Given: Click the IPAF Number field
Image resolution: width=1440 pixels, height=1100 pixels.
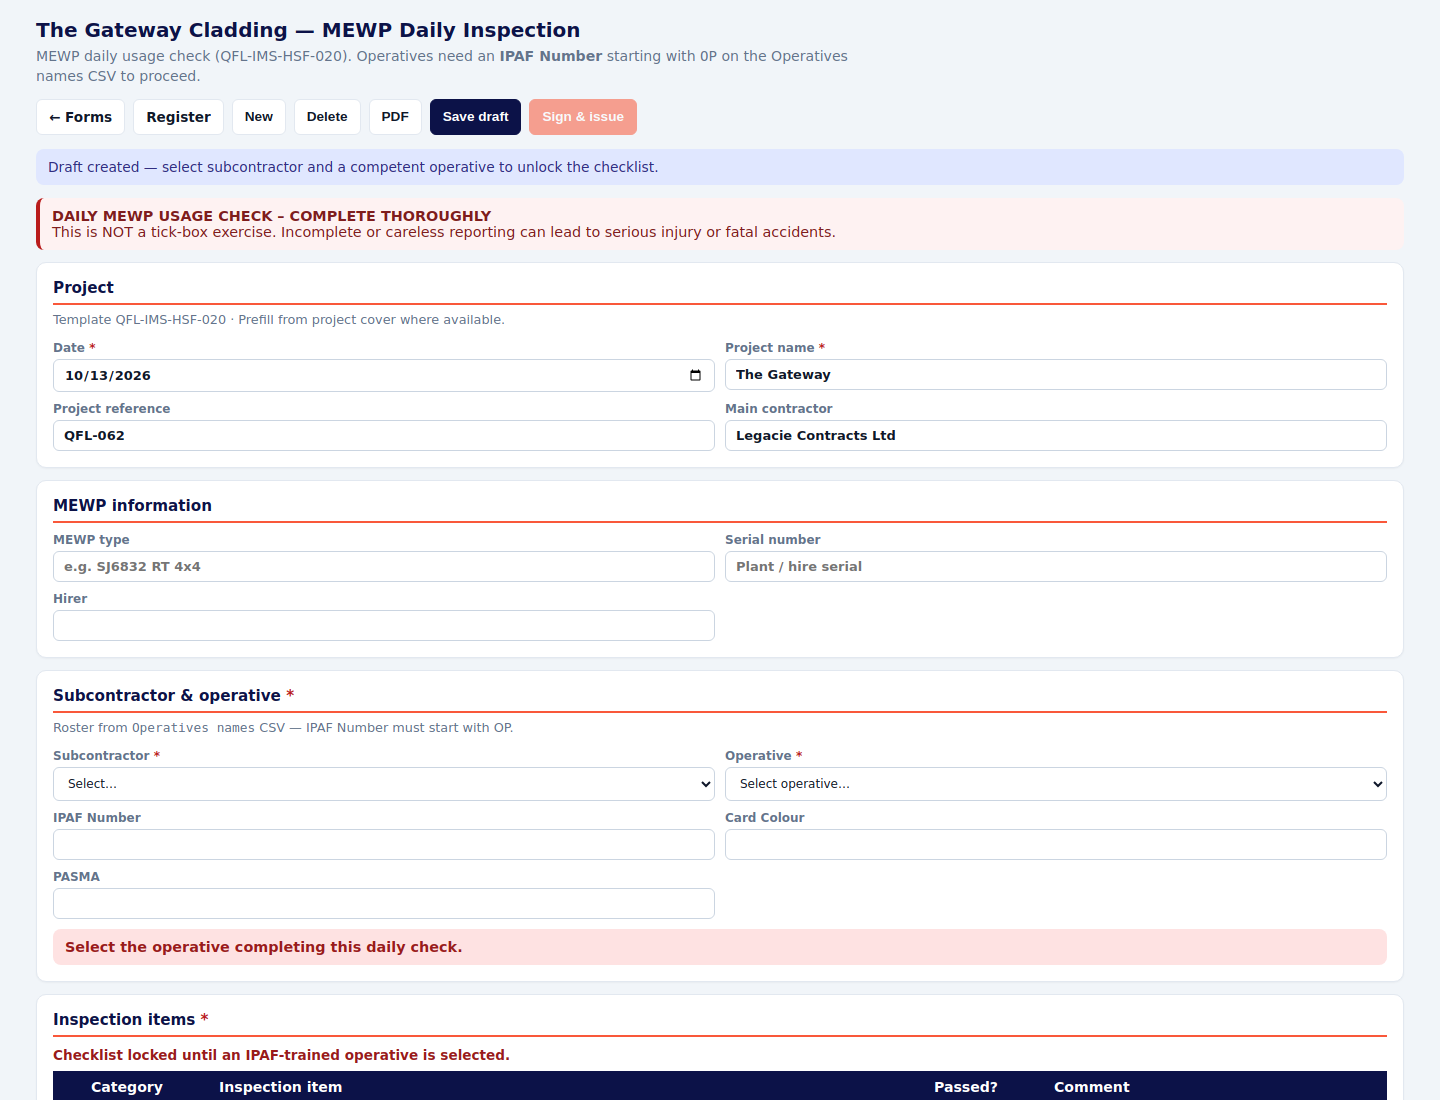Looking at the screenshot, I should click(384, 845).
